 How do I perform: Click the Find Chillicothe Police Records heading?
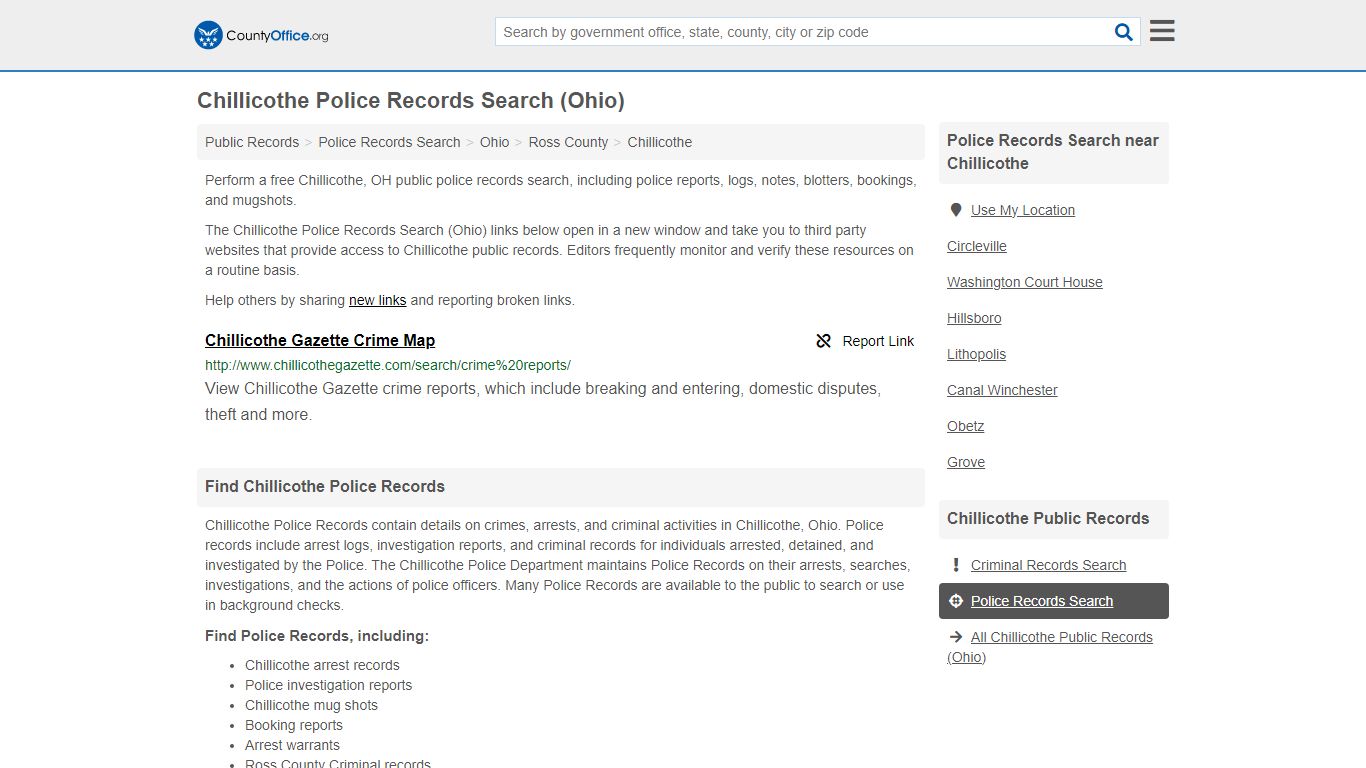[x=325, y=487]
